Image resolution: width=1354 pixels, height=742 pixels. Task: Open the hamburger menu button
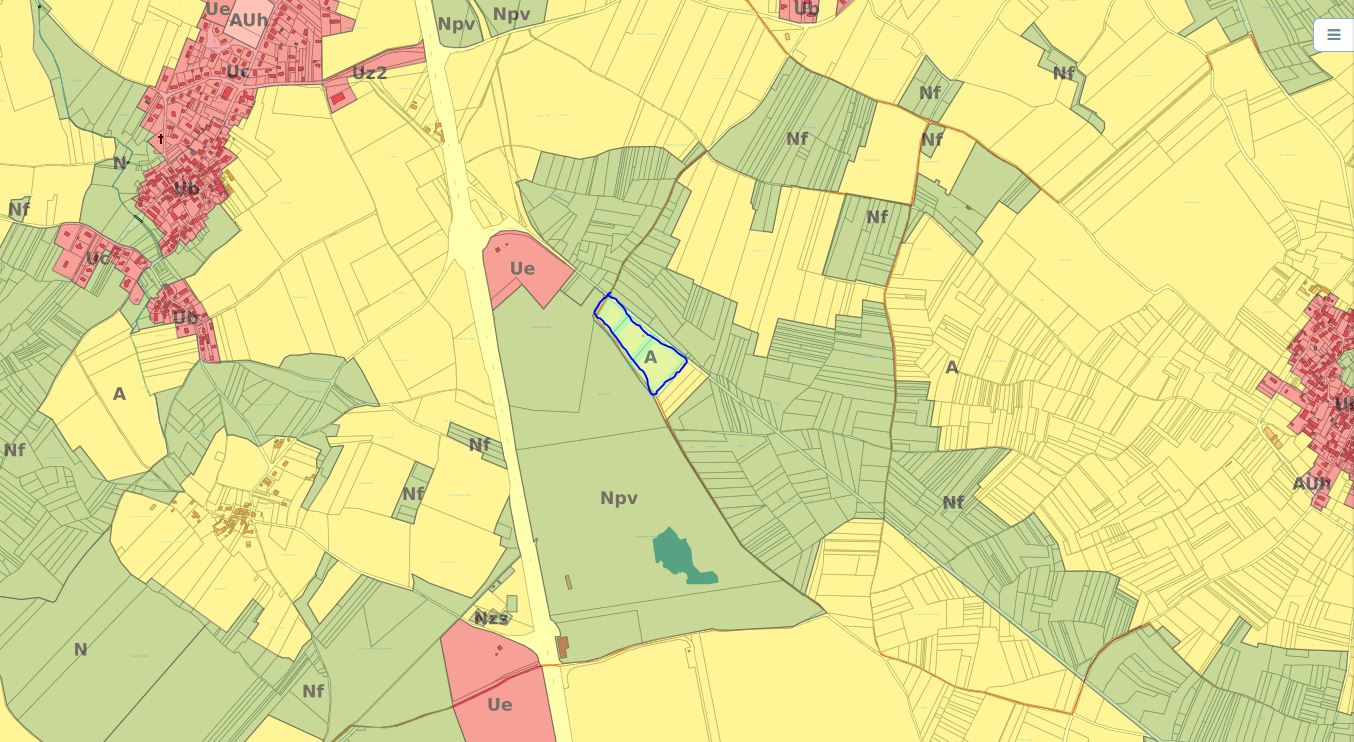1333,35
